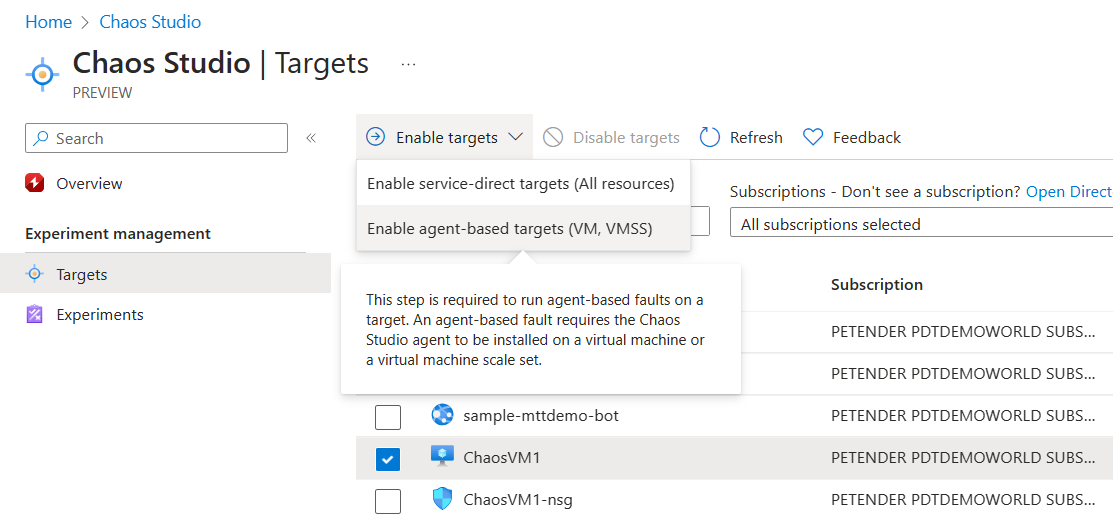Click the Feedback heart icon
The width and height of the screenshot is (1113, 518).
[813, 138]
